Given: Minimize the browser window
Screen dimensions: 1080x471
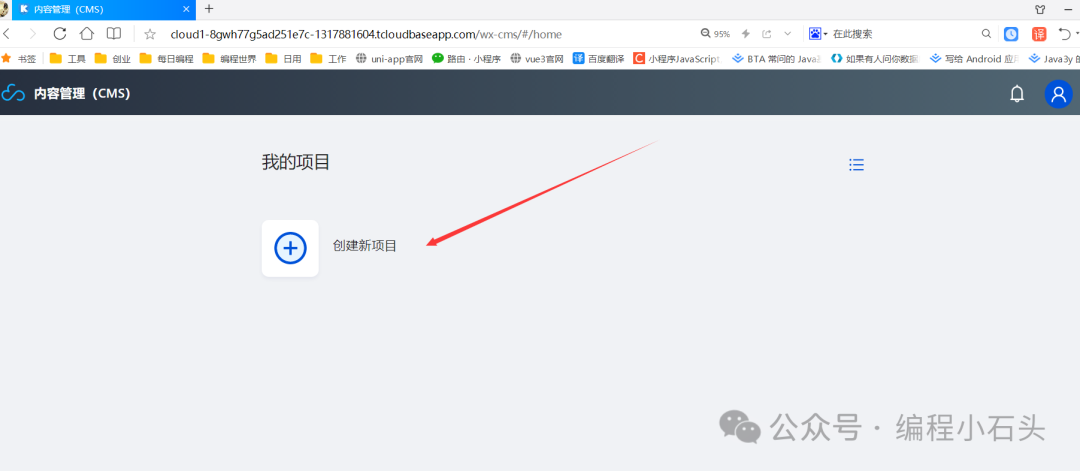Looking at the screenshot, I should click(1069, 9).
